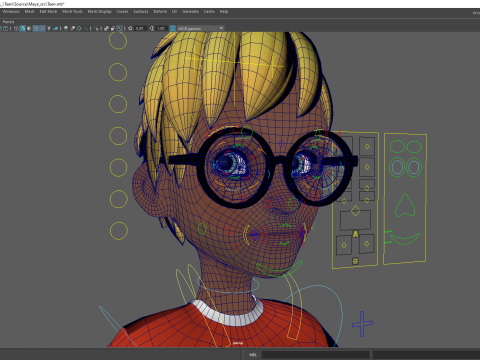Select the green circle control on the cheek
Viewport: 480px width, 360px height.
pos(202,229)
